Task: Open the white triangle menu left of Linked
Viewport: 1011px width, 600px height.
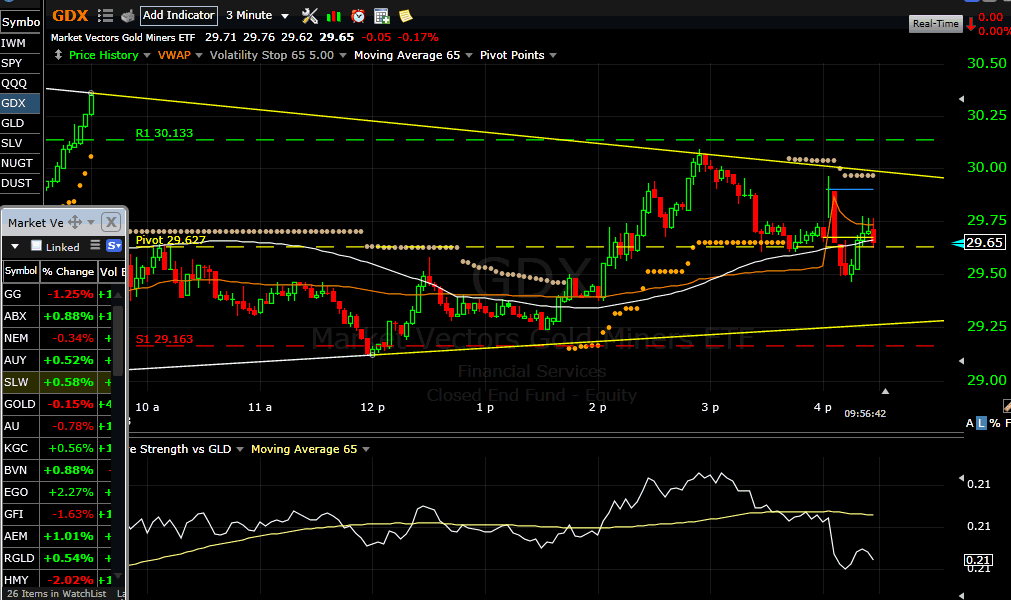Action: point(15,246)
